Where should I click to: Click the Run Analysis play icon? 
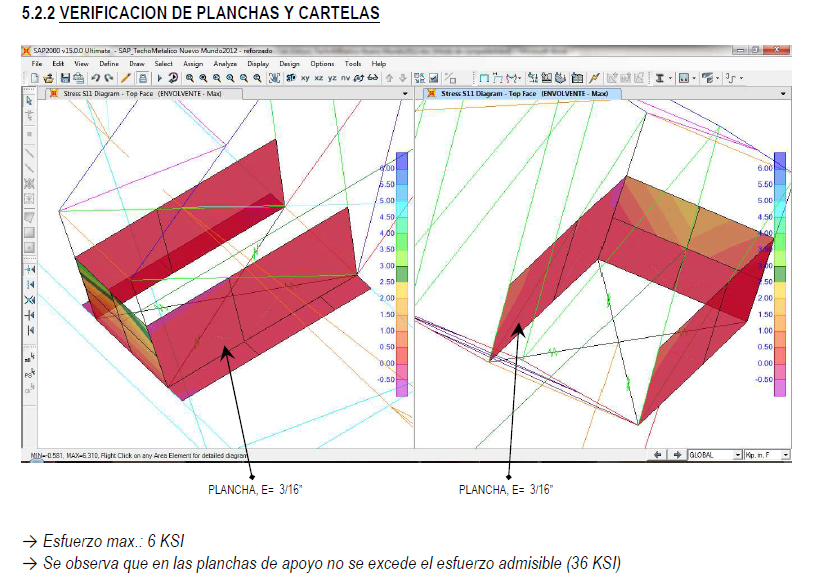pos(159,77)
